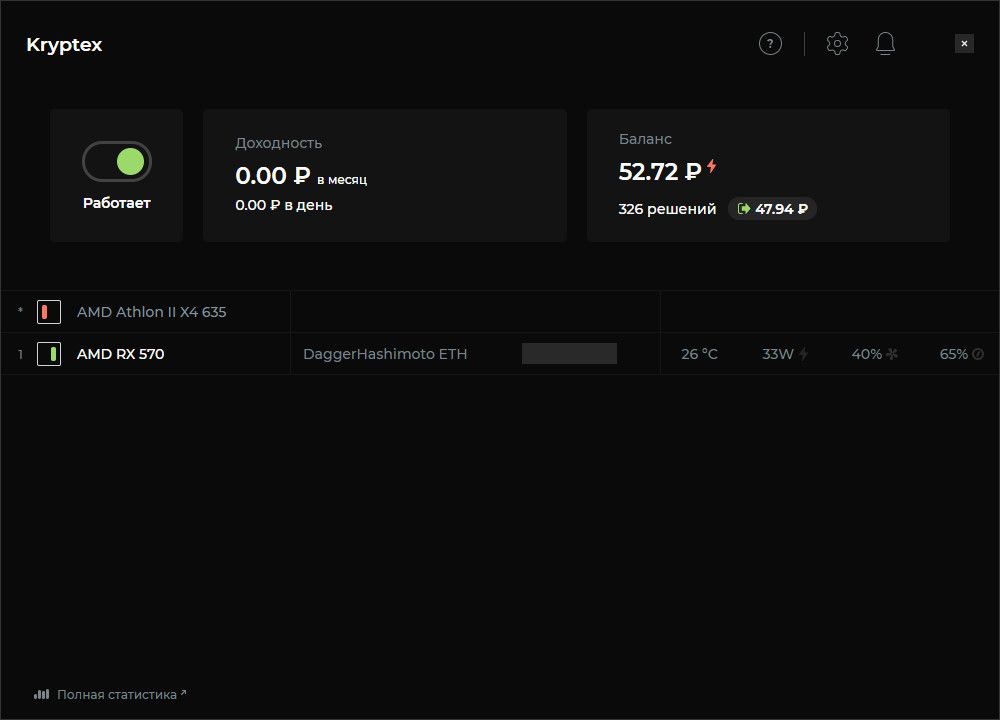The width and height of the screenshot is (1000, 720).
Task: Click the DaggerHashimoto ETH algorithm label
Action: pos(385,354)
